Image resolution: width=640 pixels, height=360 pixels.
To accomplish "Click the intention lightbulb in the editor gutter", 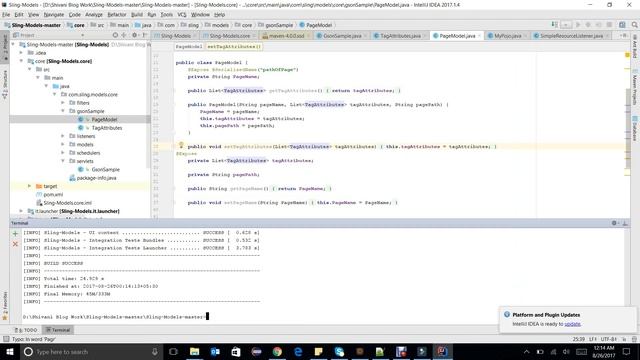I will pos(181,145).
